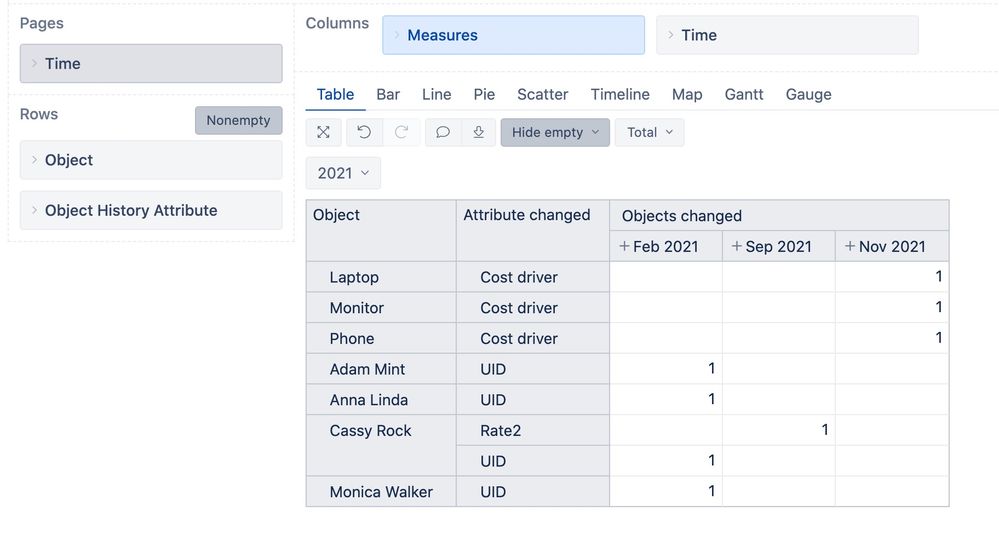999x552 pixels.
Task: Expand Feb 2021 column with plus icon
Action: [624, 246]
